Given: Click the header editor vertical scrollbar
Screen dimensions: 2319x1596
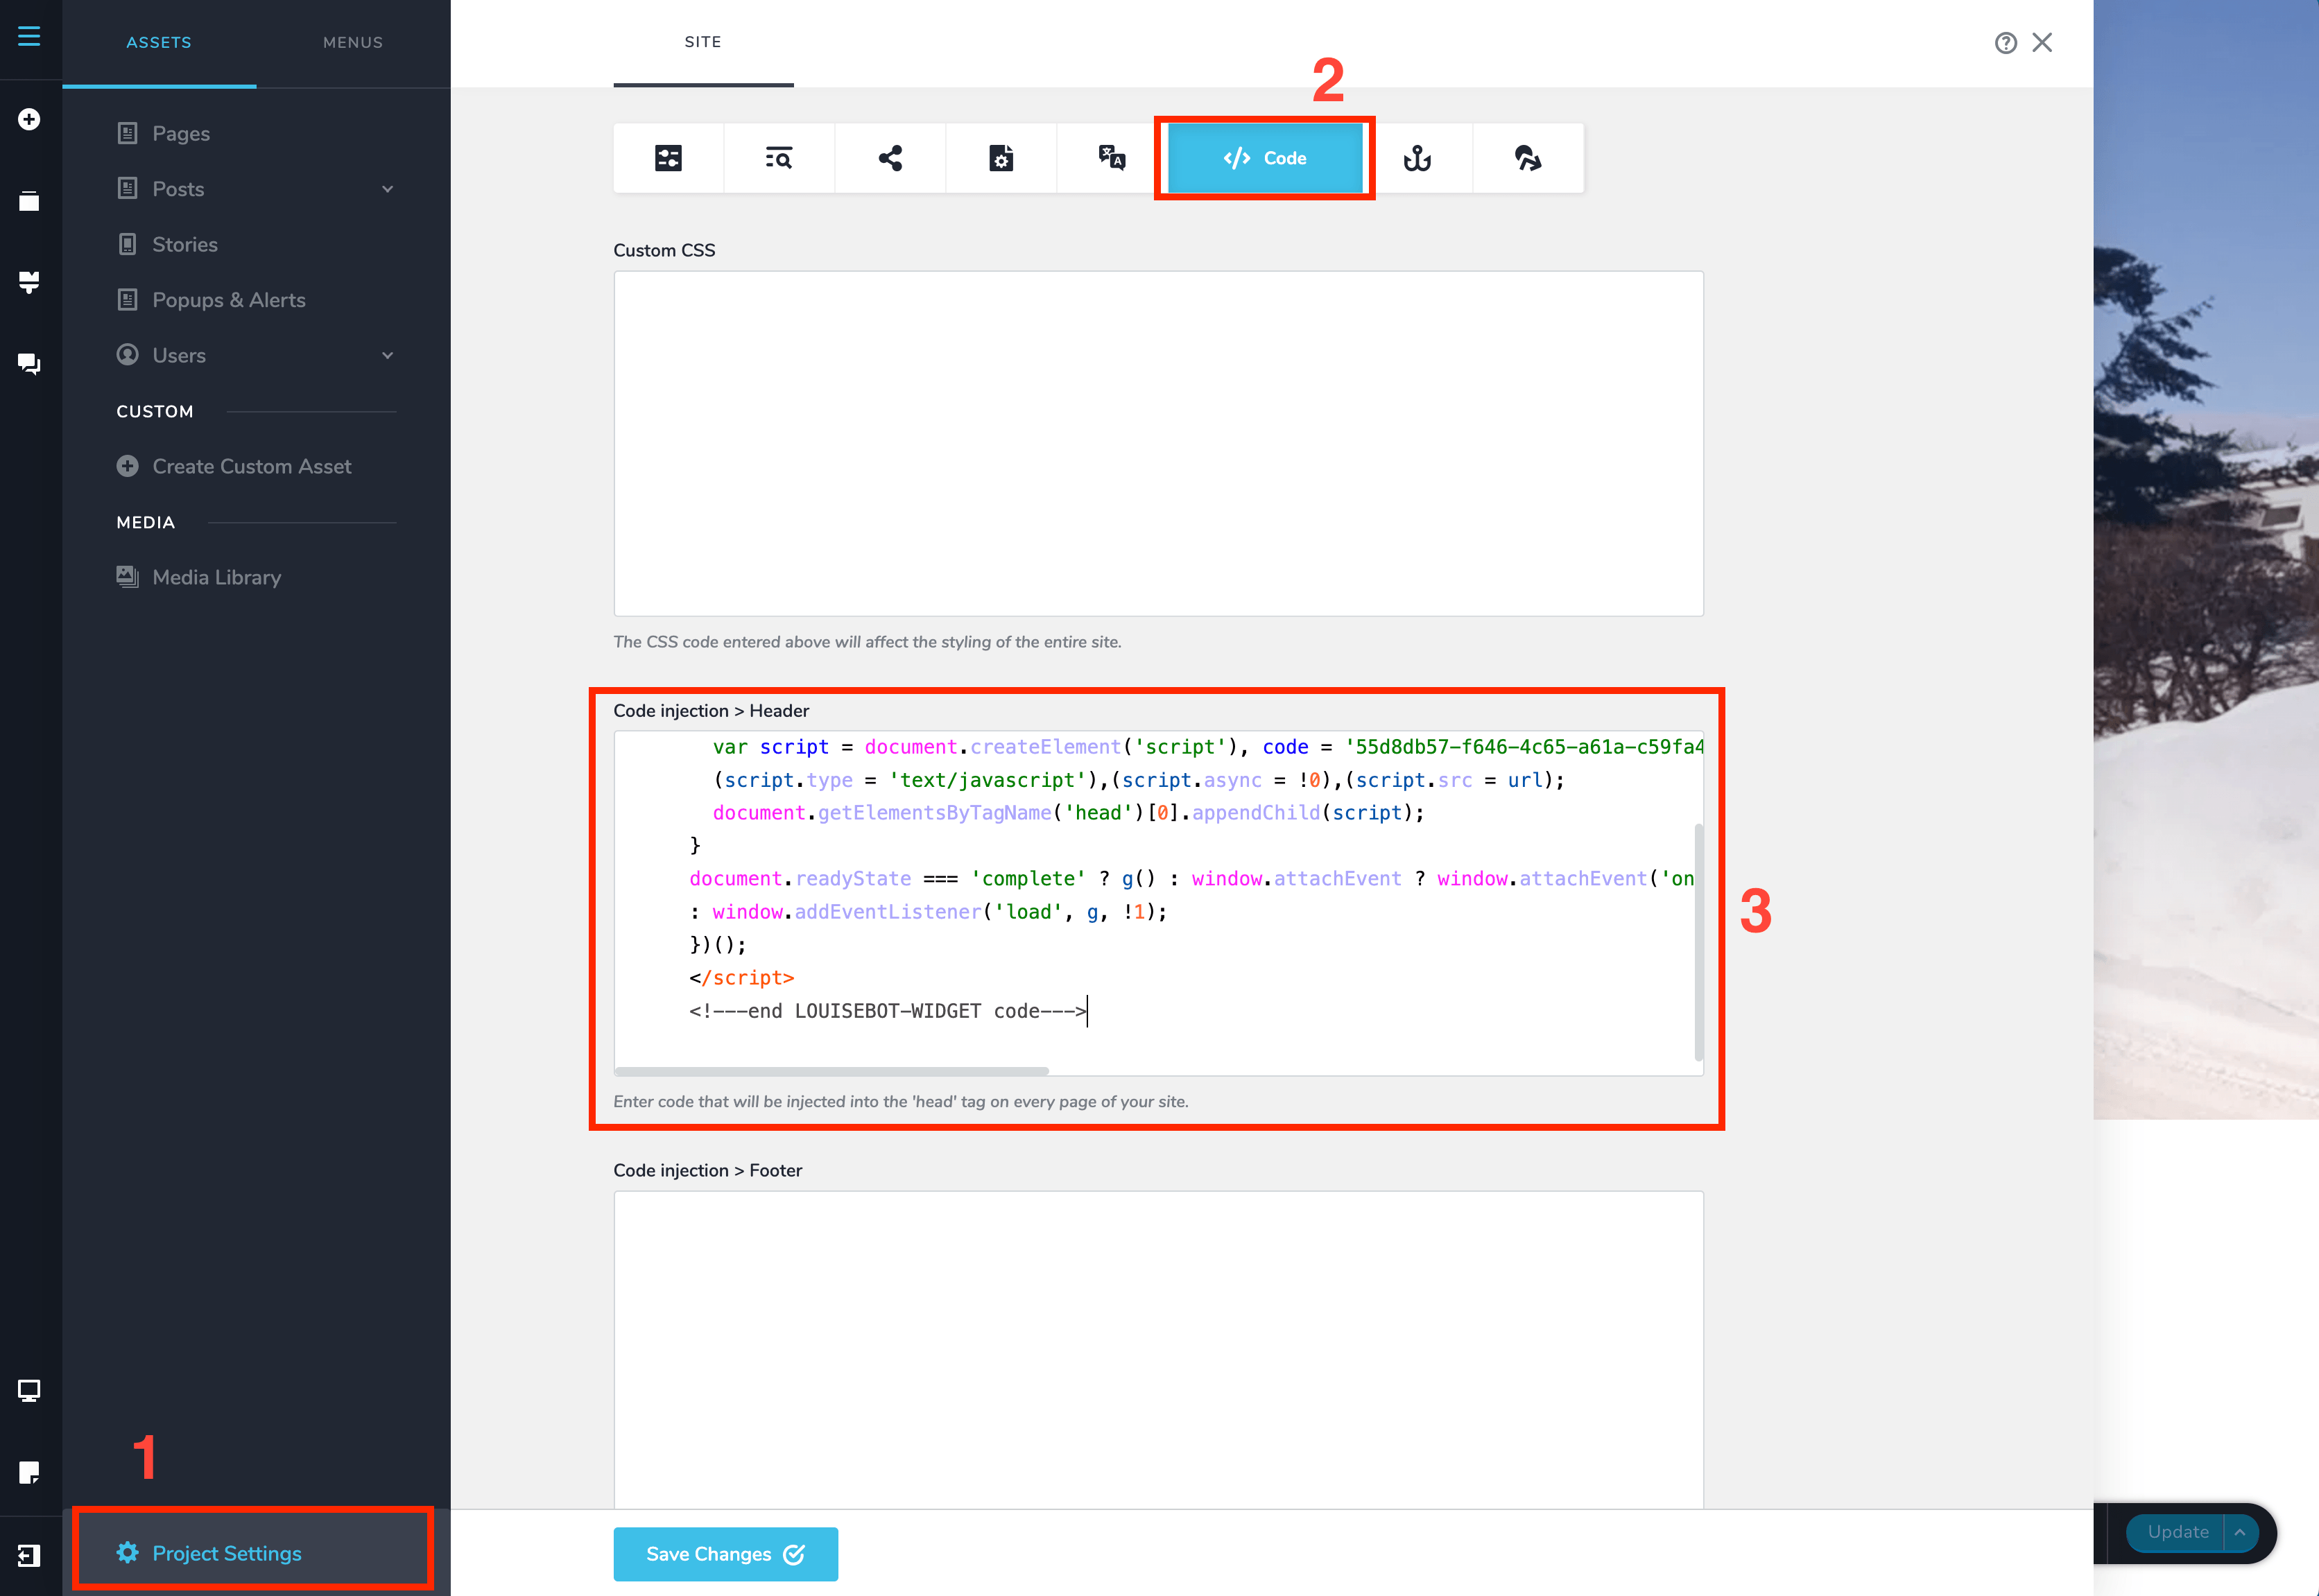Looking at the screenshot, I should (x=1698, y=942).
